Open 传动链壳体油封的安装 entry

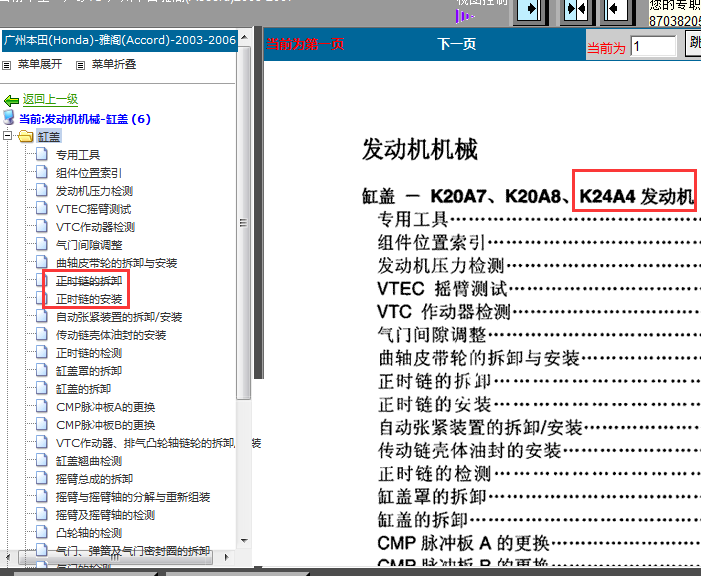click(111, 335)
